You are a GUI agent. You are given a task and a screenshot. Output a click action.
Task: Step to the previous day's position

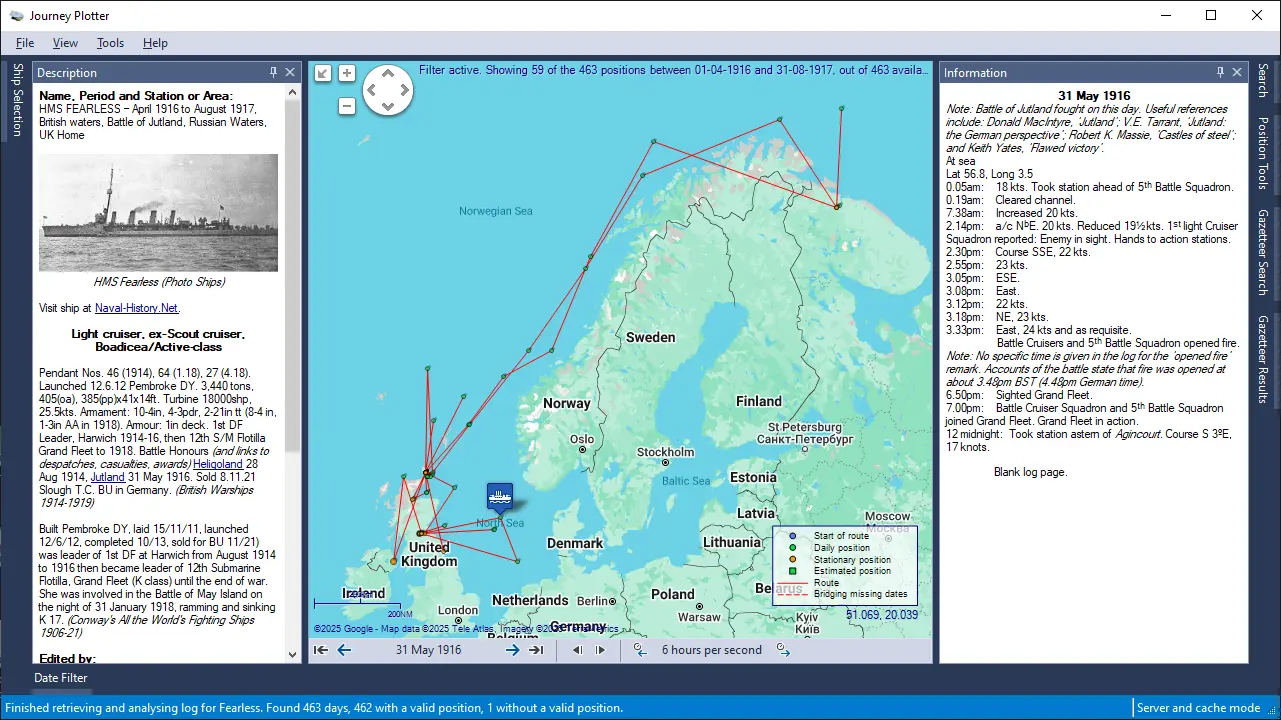[344, 650]
